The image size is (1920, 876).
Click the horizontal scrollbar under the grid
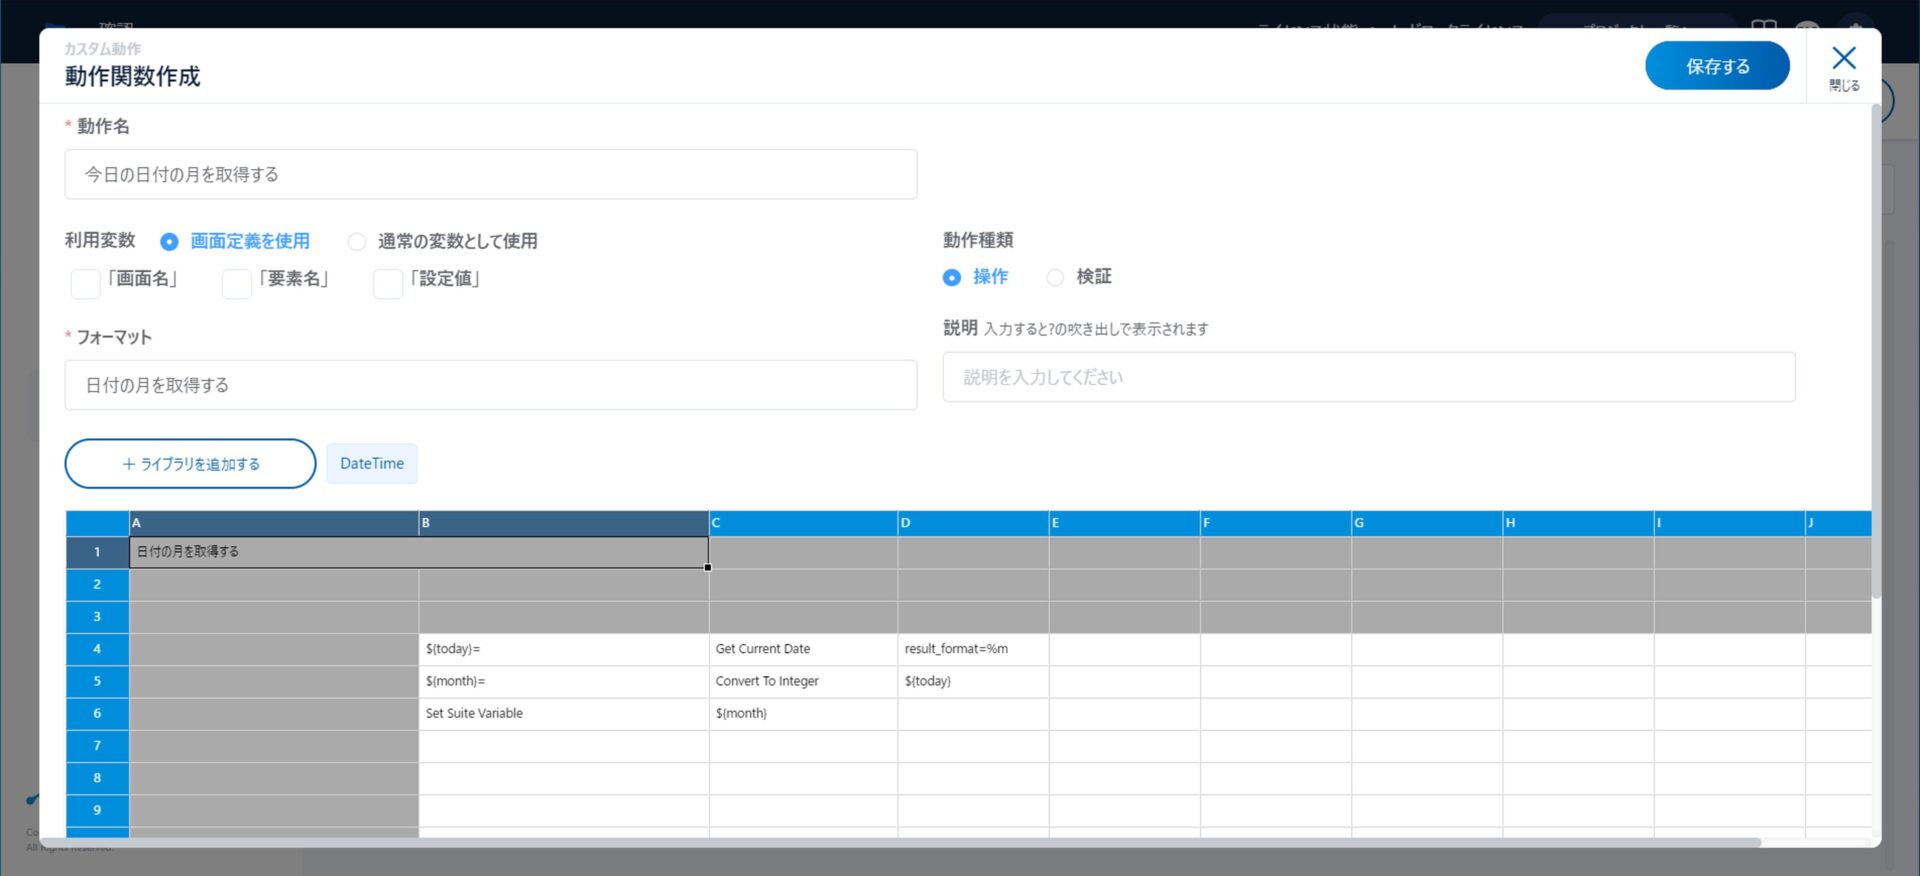point(900,843)
